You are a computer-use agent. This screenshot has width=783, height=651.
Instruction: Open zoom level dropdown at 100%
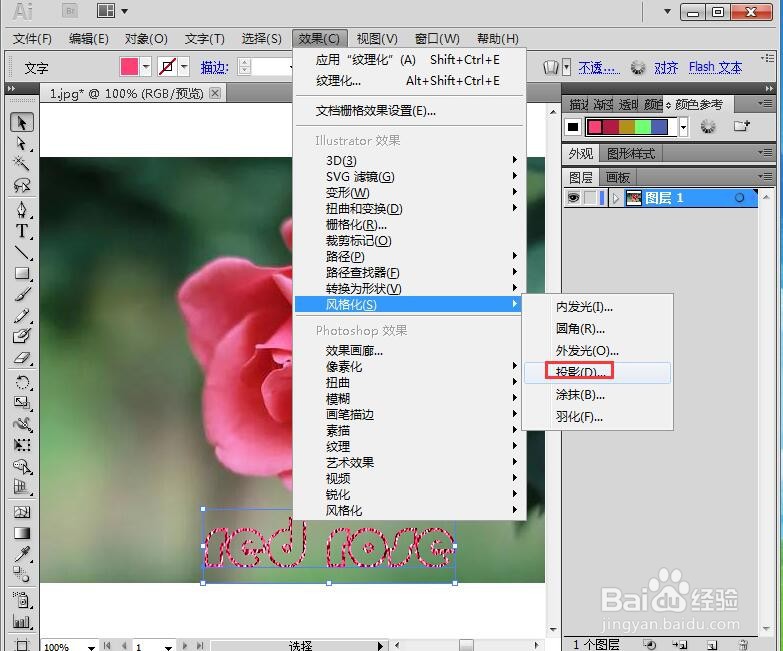tap(90, 647)
